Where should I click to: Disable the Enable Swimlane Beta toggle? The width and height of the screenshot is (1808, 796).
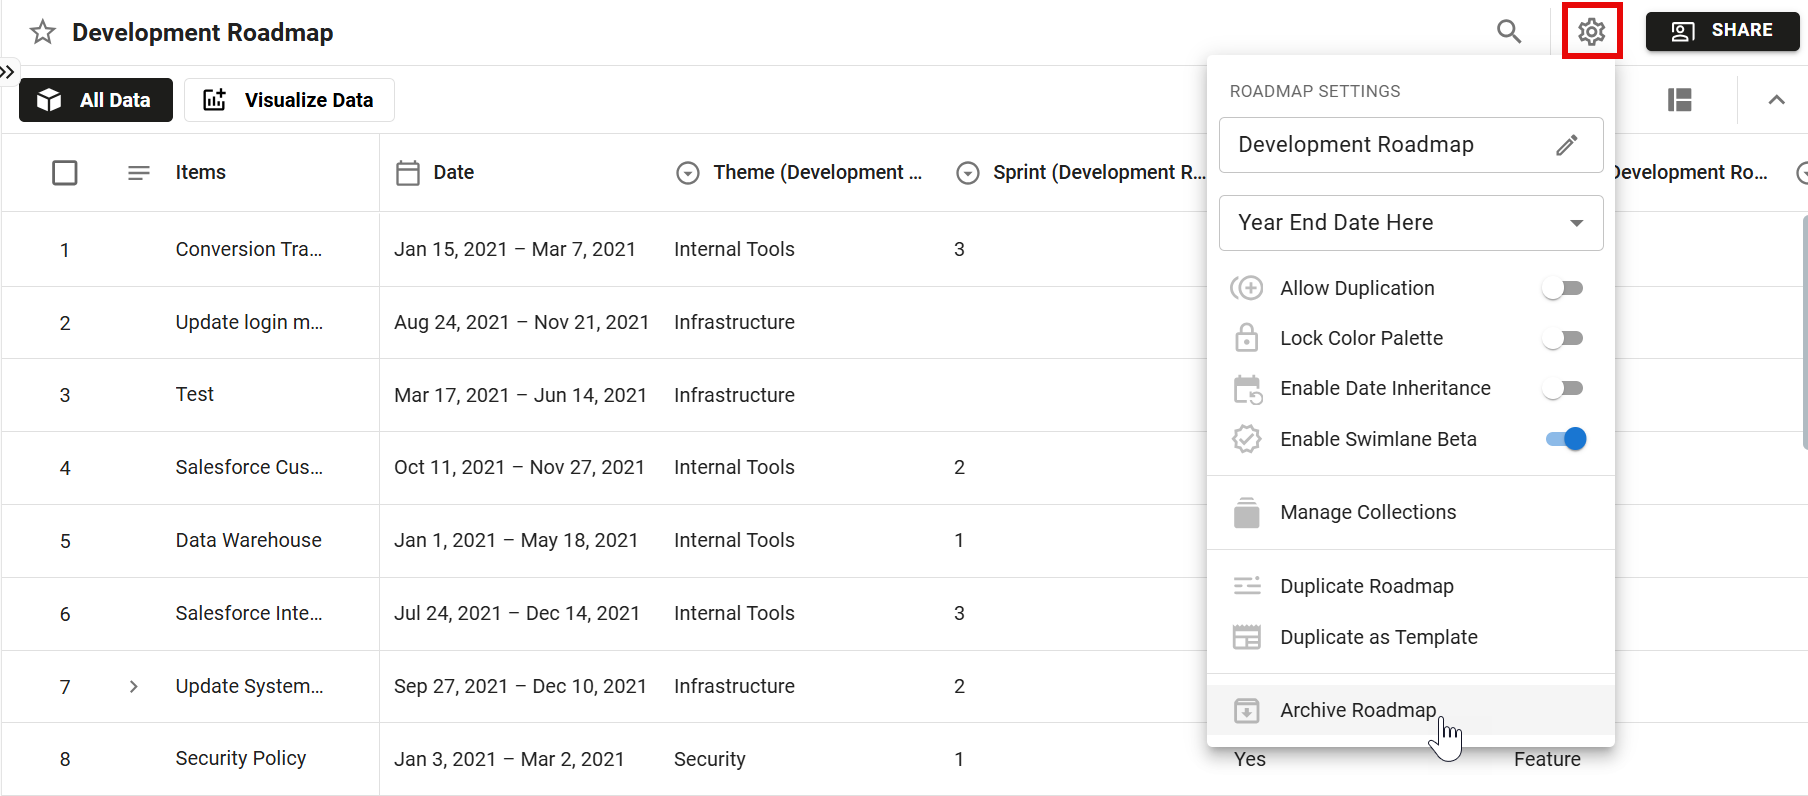pos(1565,439)
